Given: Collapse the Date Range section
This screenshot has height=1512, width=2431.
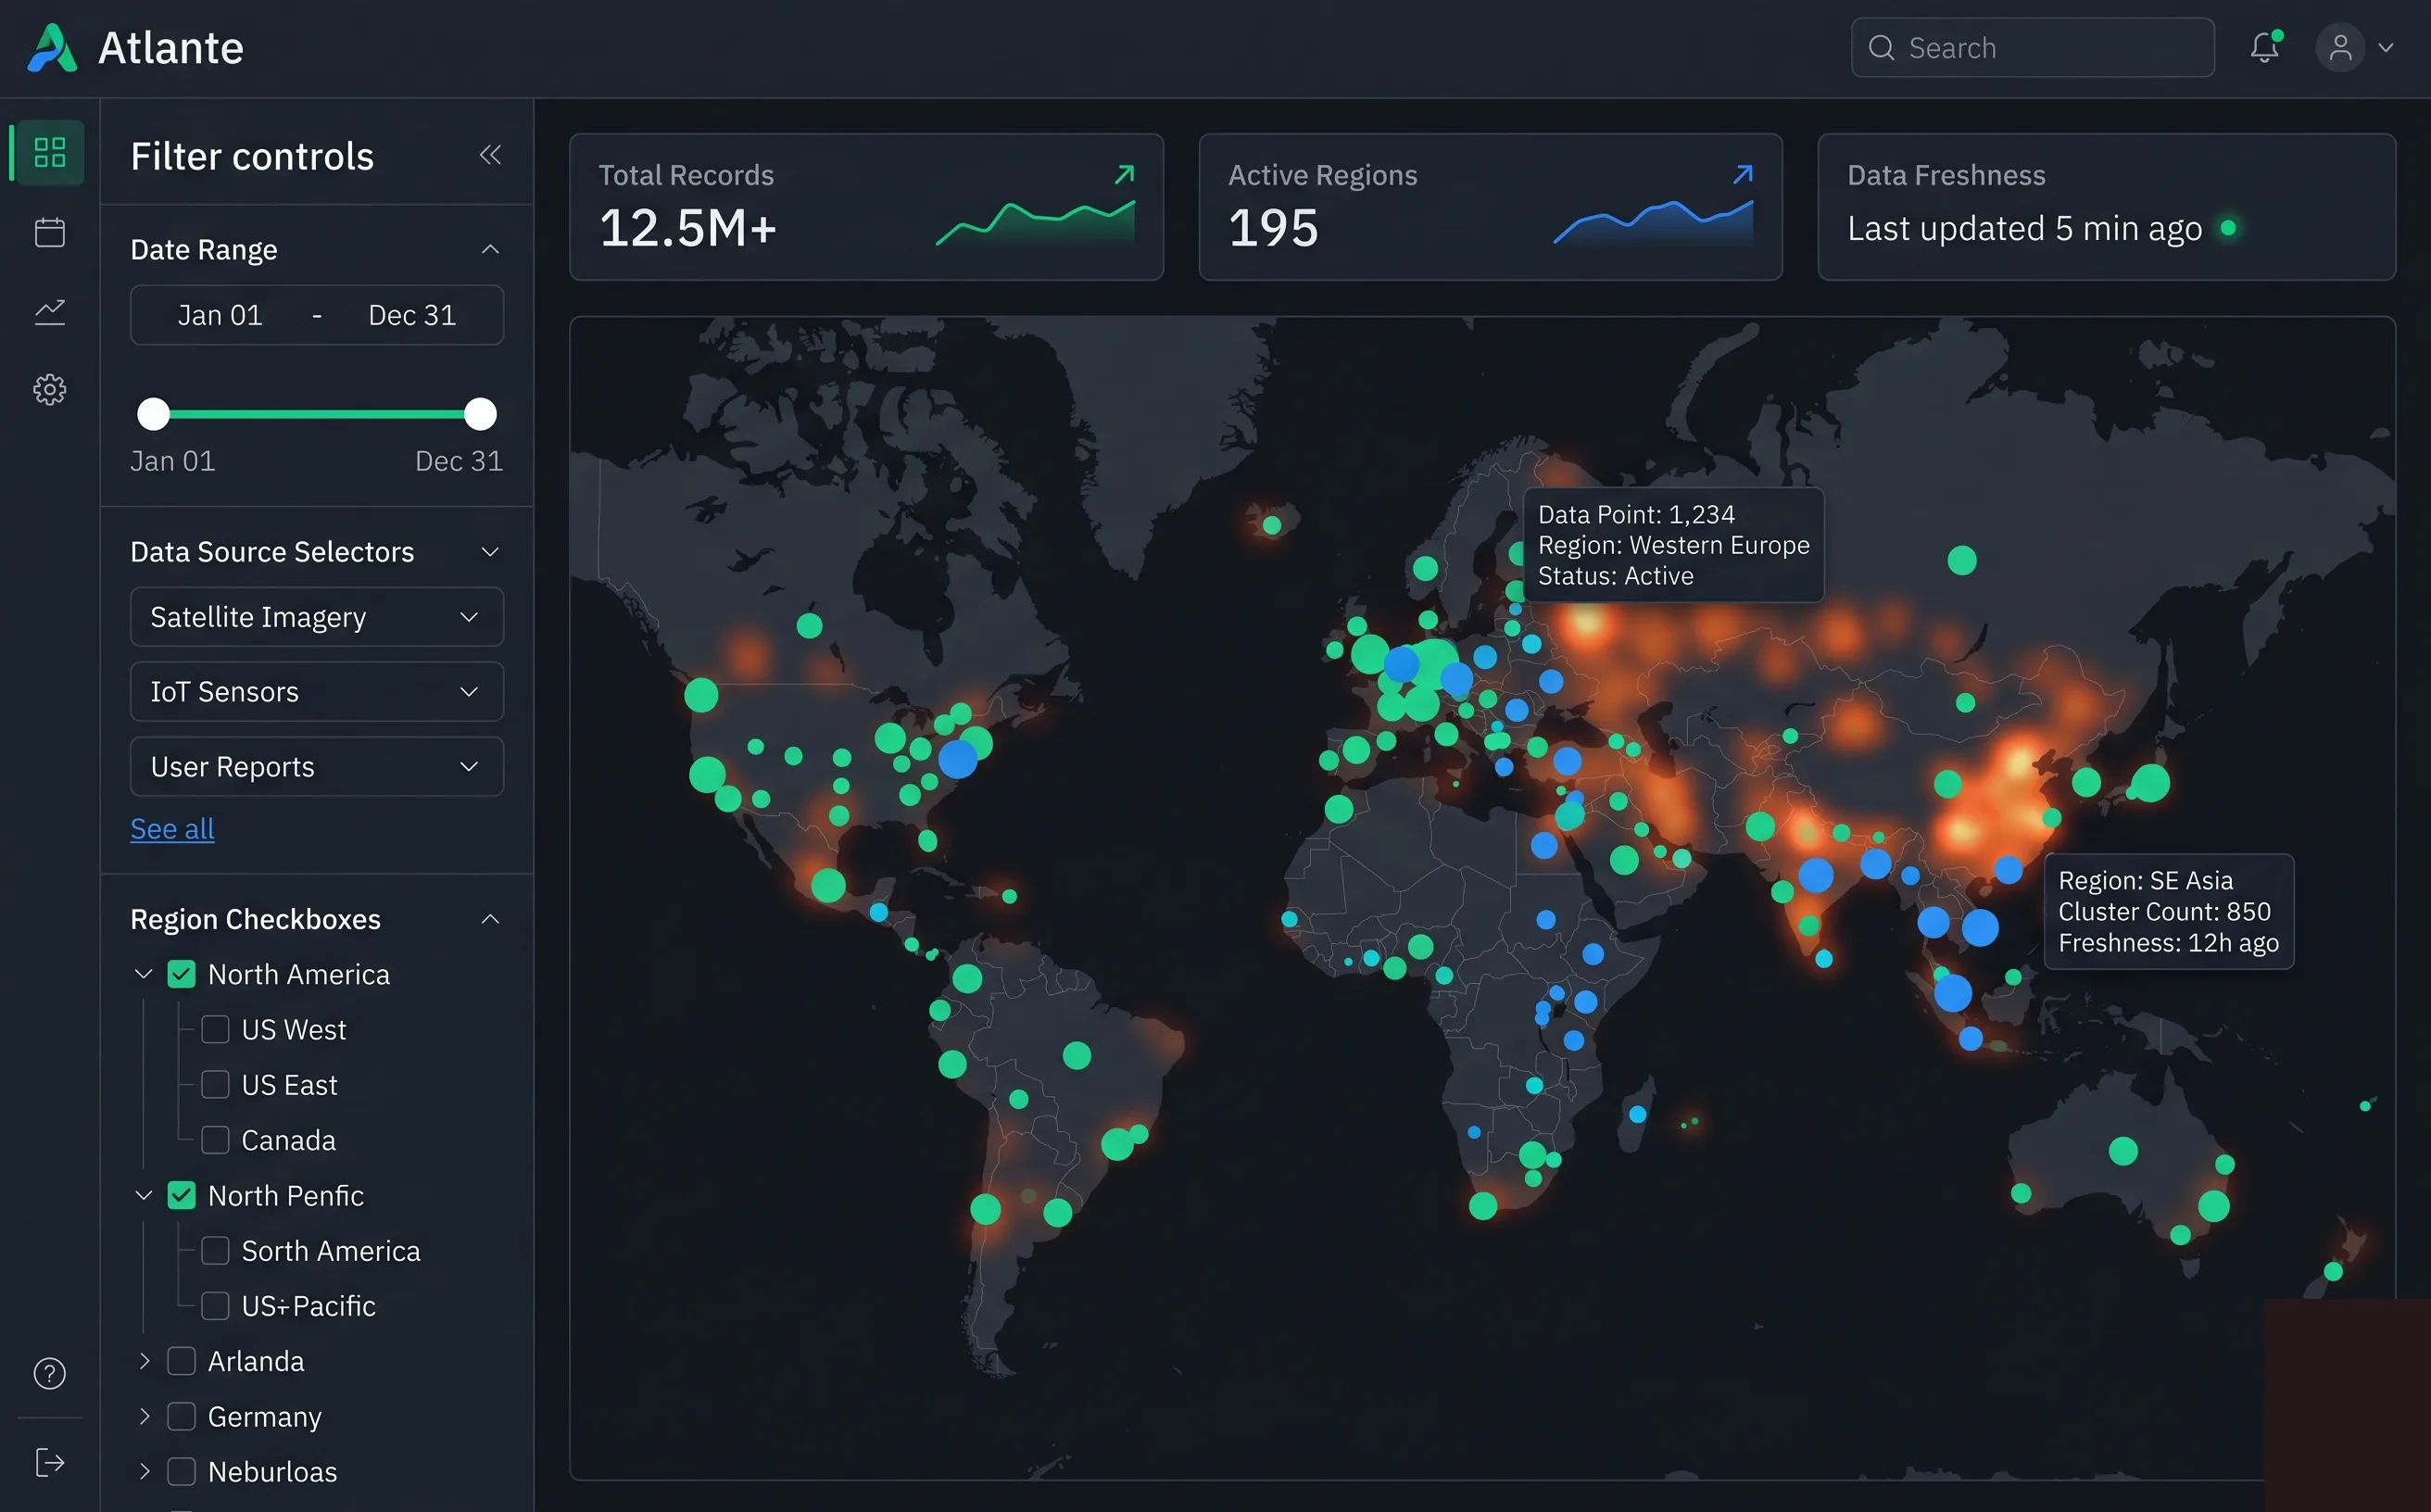Looking at the screenshot, I should 490,249.
